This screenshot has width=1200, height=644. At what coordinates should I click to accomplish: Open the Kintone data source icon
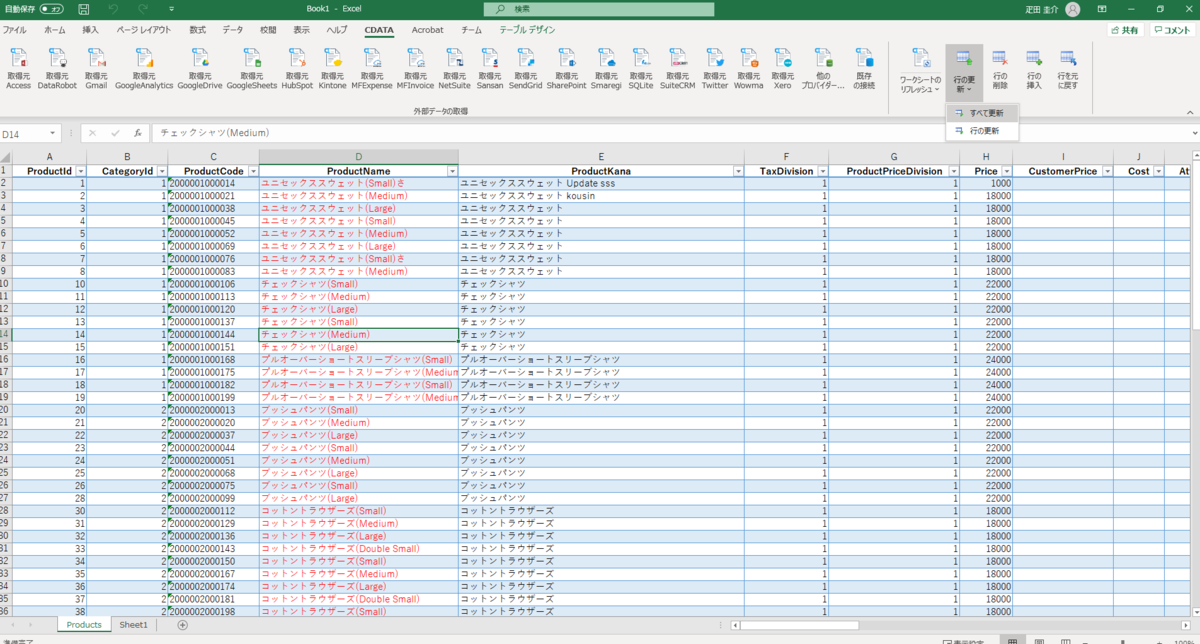click(332, 67)
